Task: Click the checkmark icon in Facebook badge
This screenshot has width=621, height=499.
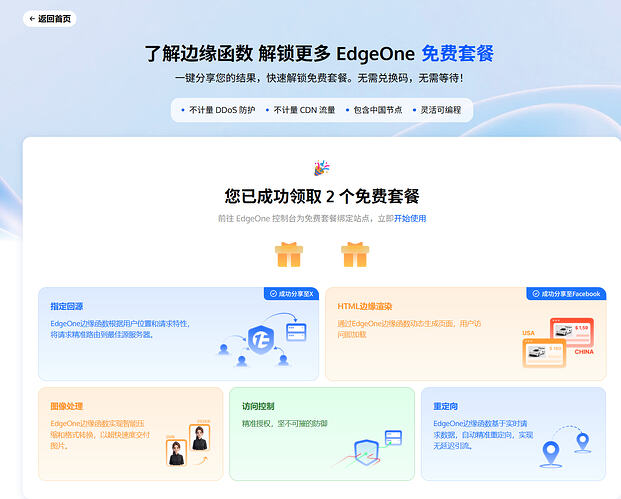Action: (x=536, y=294)
